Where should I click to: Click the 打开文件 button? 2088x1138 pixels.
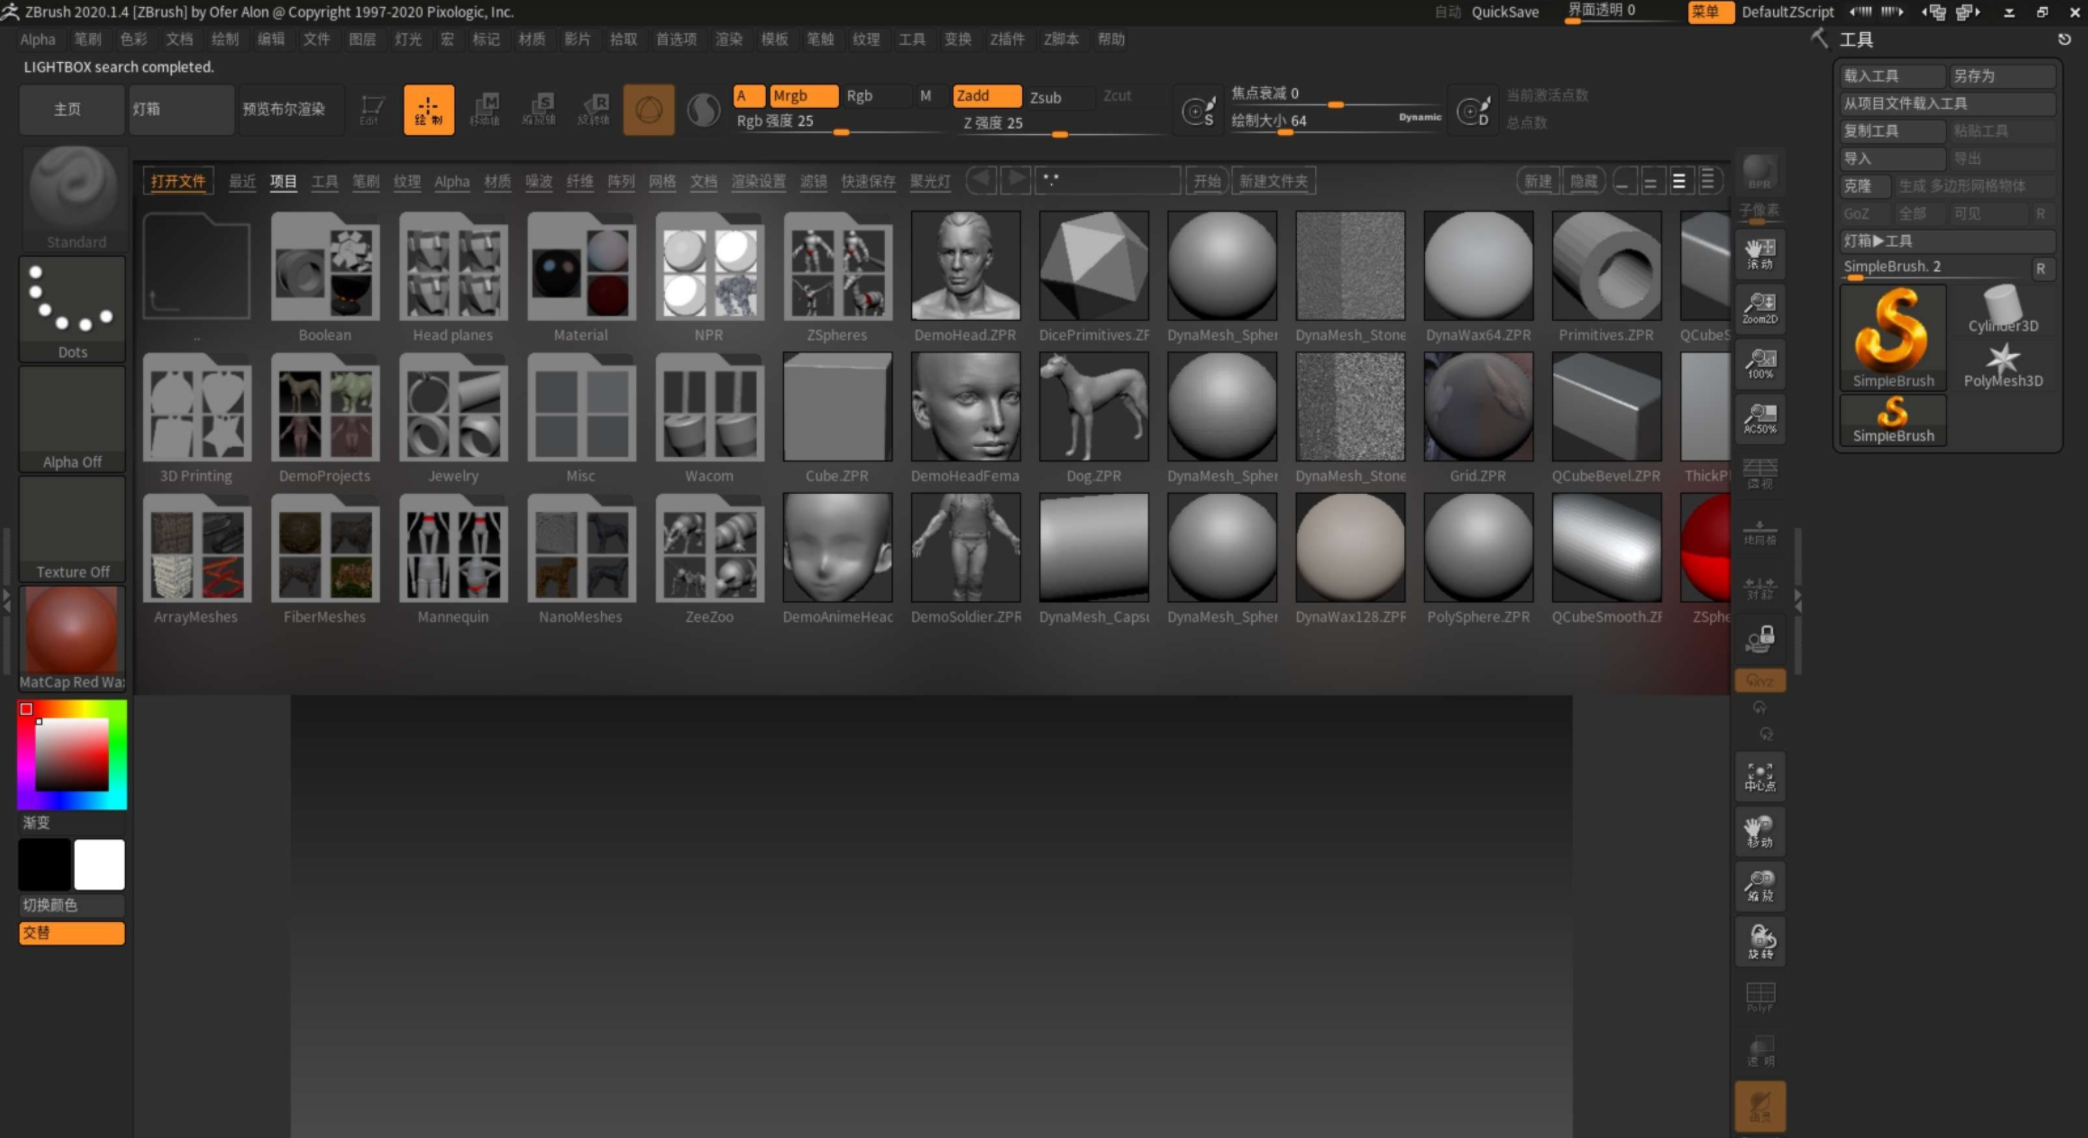click(x=178, y=181)
